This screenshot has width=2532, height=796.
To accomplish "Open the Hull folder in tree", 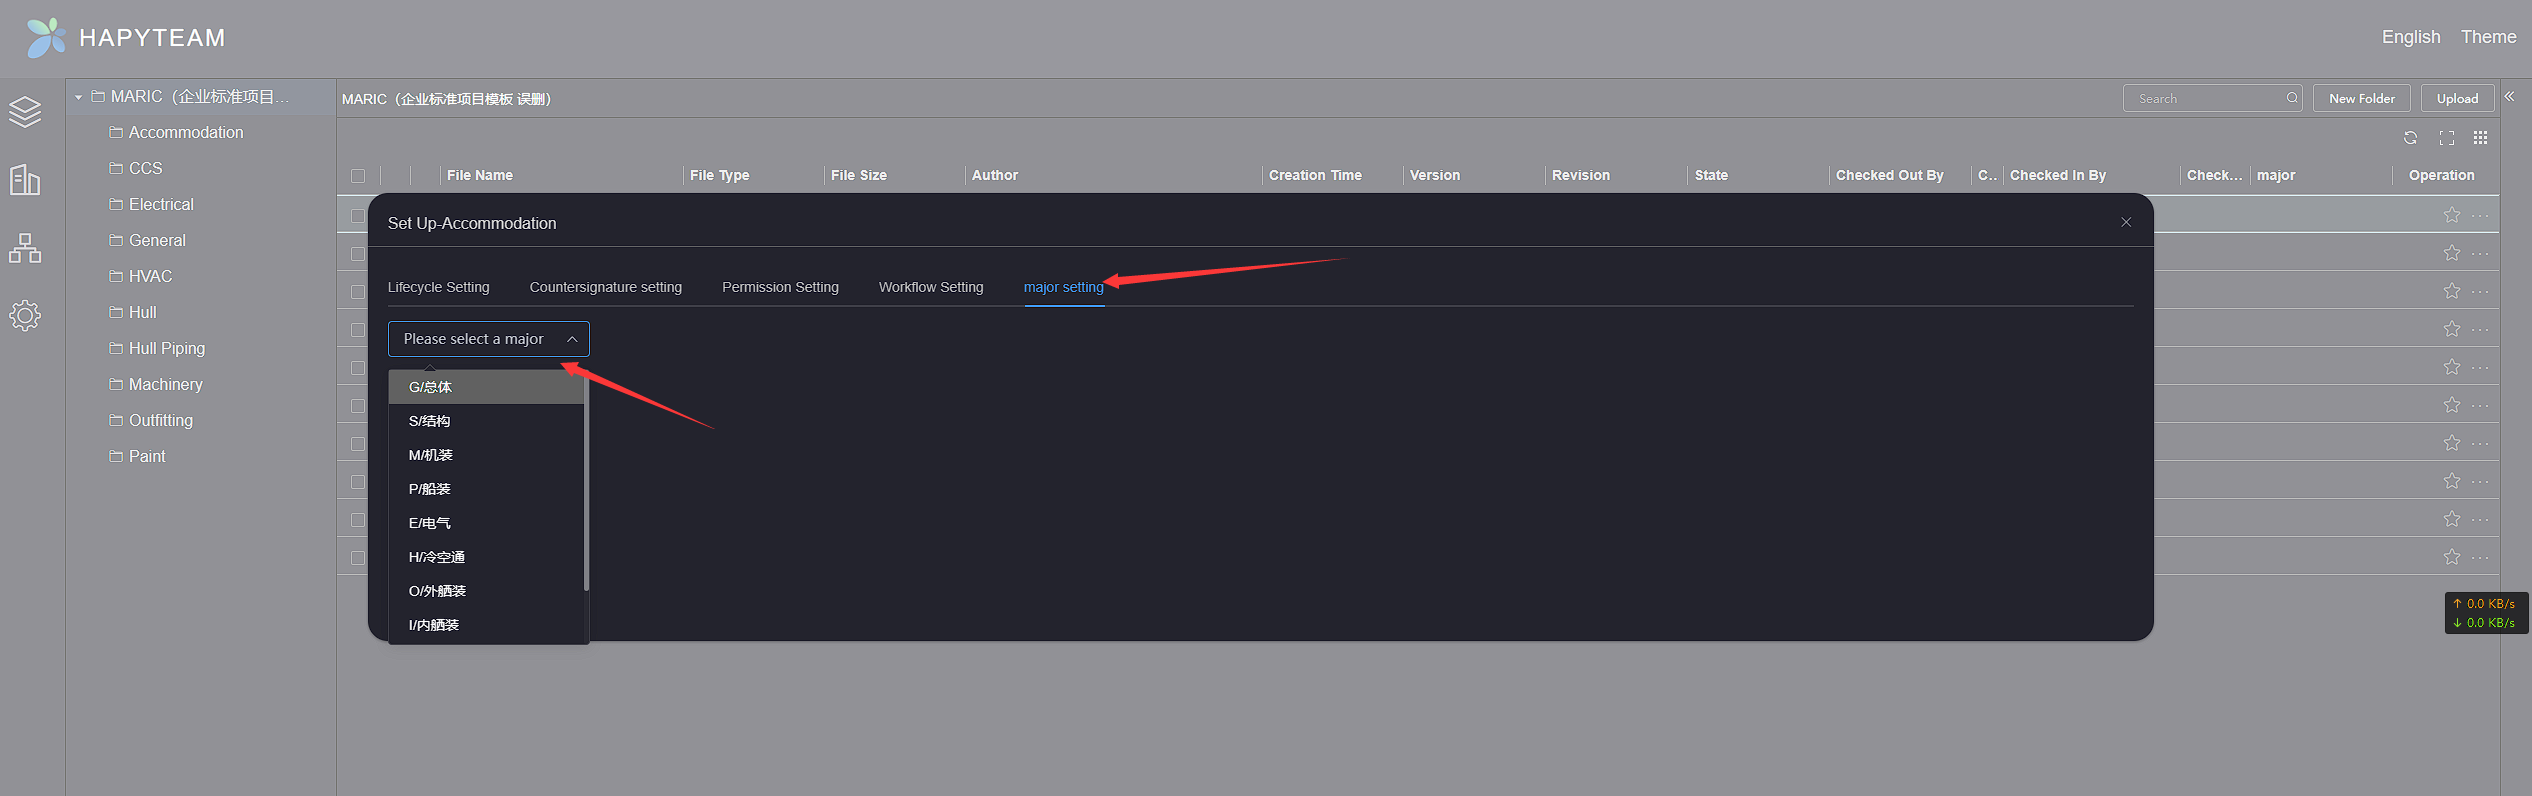I will click(x=142, y=312).
